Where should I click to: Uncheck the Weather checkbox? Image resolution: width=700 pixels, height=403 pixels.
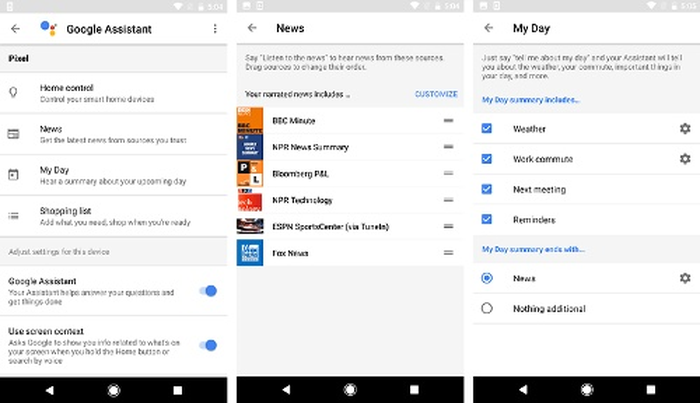point(487,129)
